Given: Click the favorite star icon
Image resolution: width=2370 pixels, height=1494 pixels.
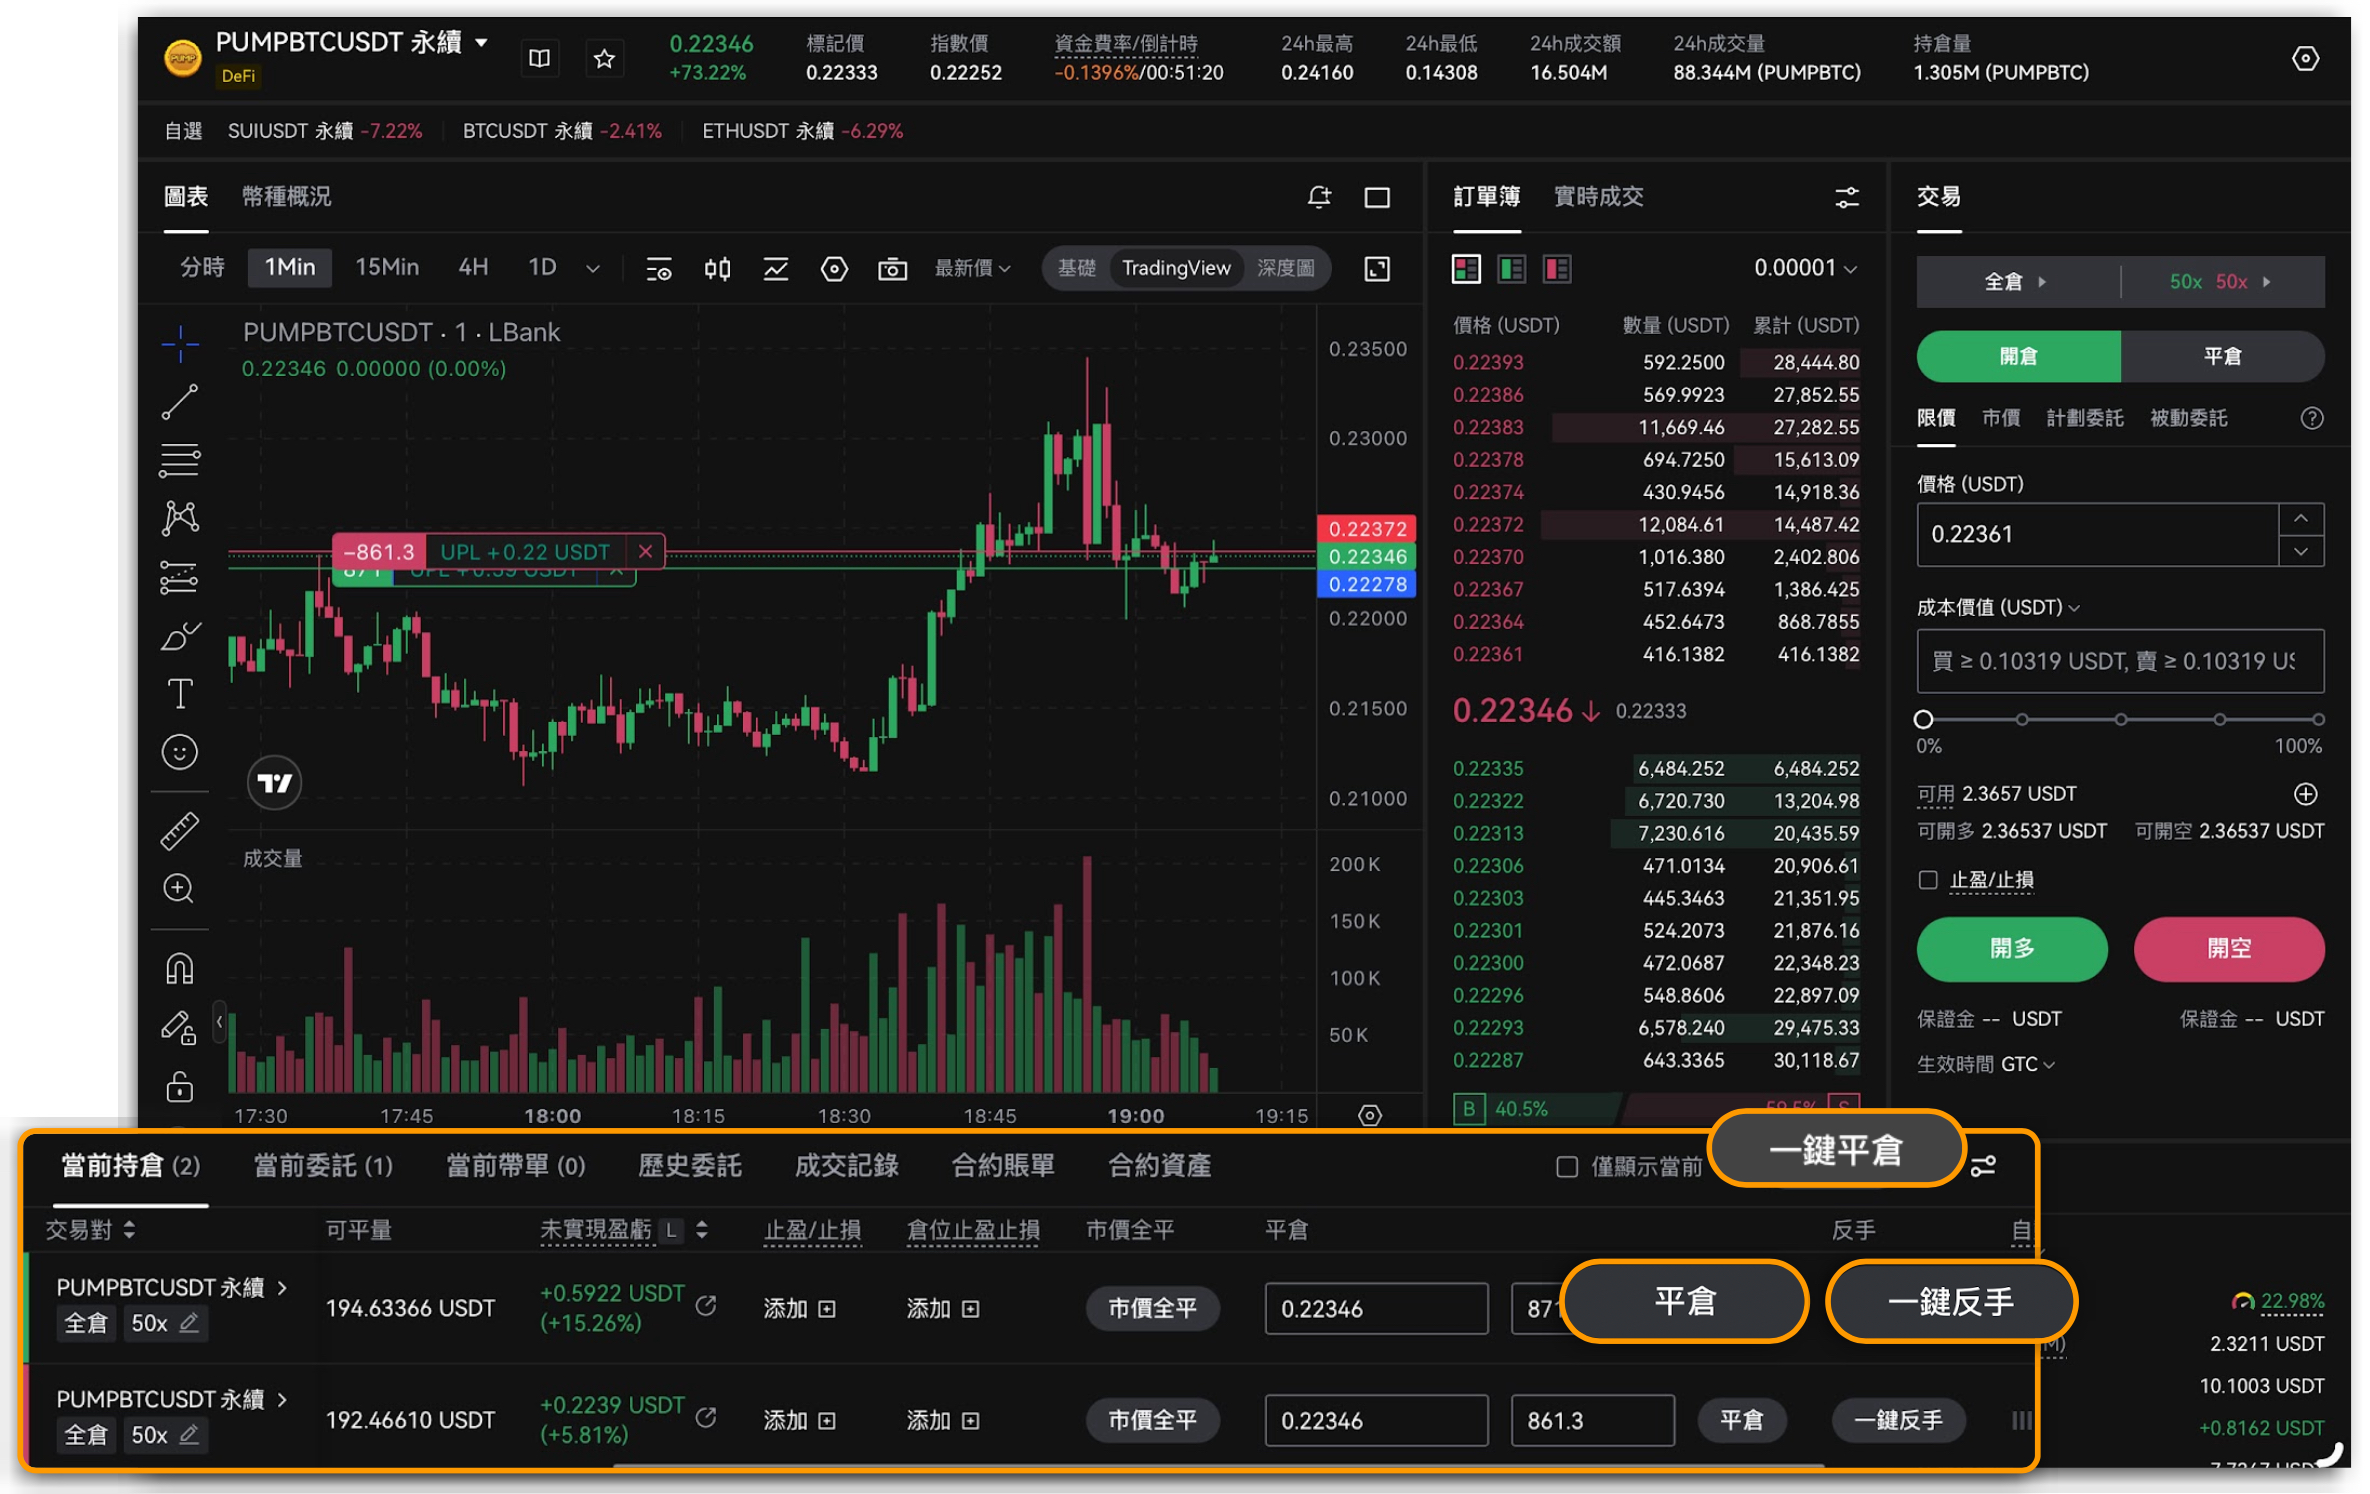Looking at the screenshot, I should coord(604,59).
